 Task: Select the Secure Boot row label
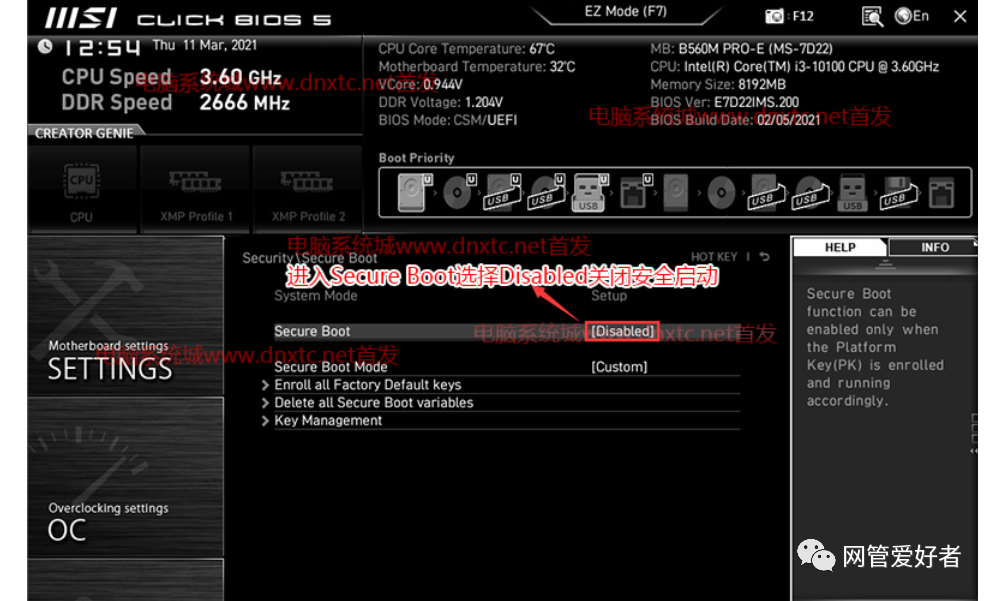pyautogui.click(x=312, y=331)
